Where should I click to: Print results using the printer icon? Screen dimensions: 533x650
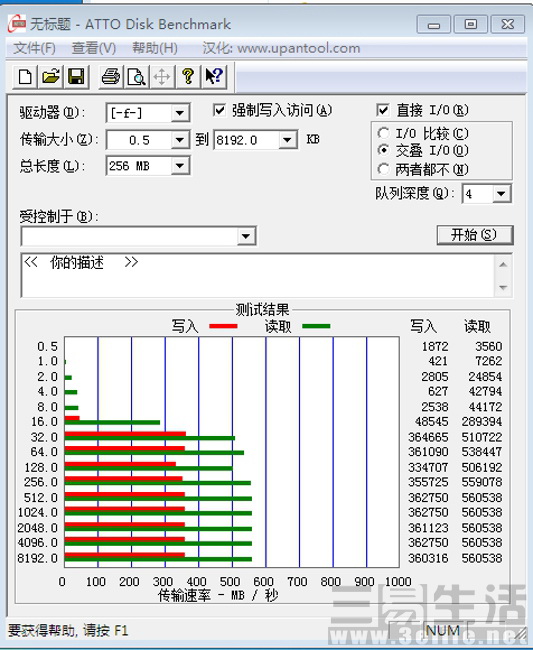click(111, 77)
